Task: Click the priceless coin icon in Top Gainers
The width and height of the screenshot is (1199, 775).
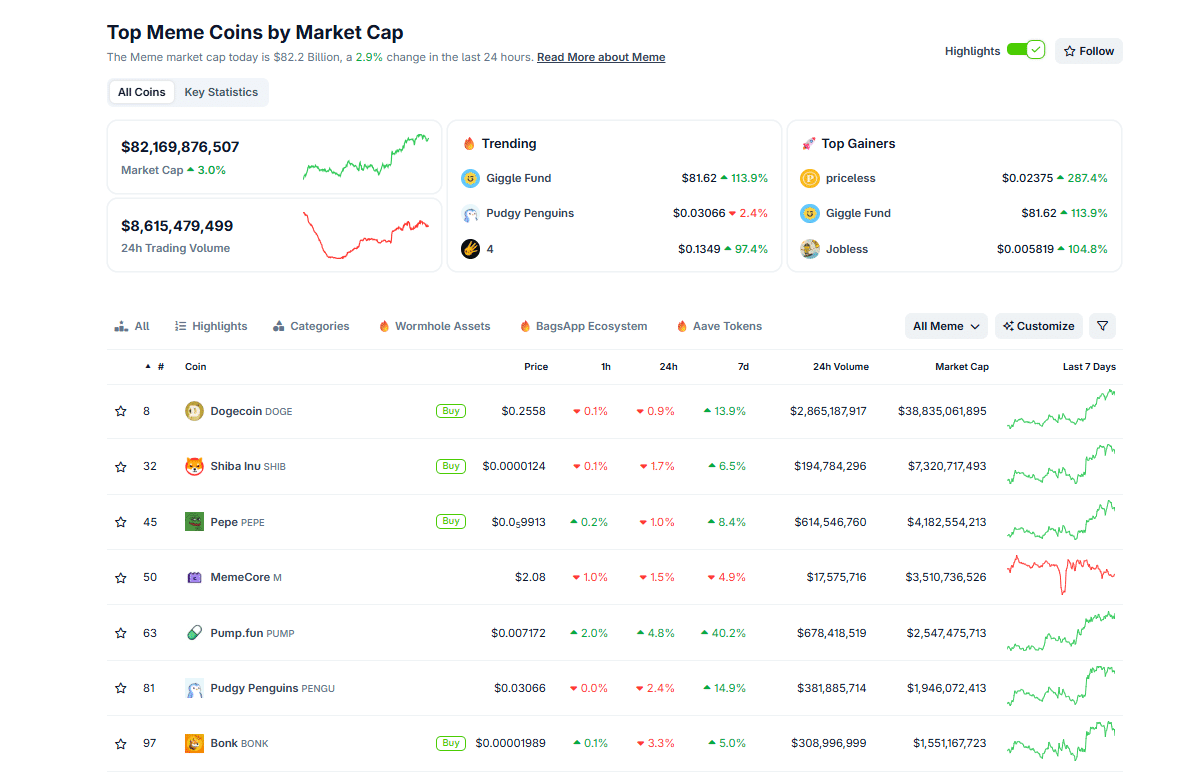Action: 809,178
